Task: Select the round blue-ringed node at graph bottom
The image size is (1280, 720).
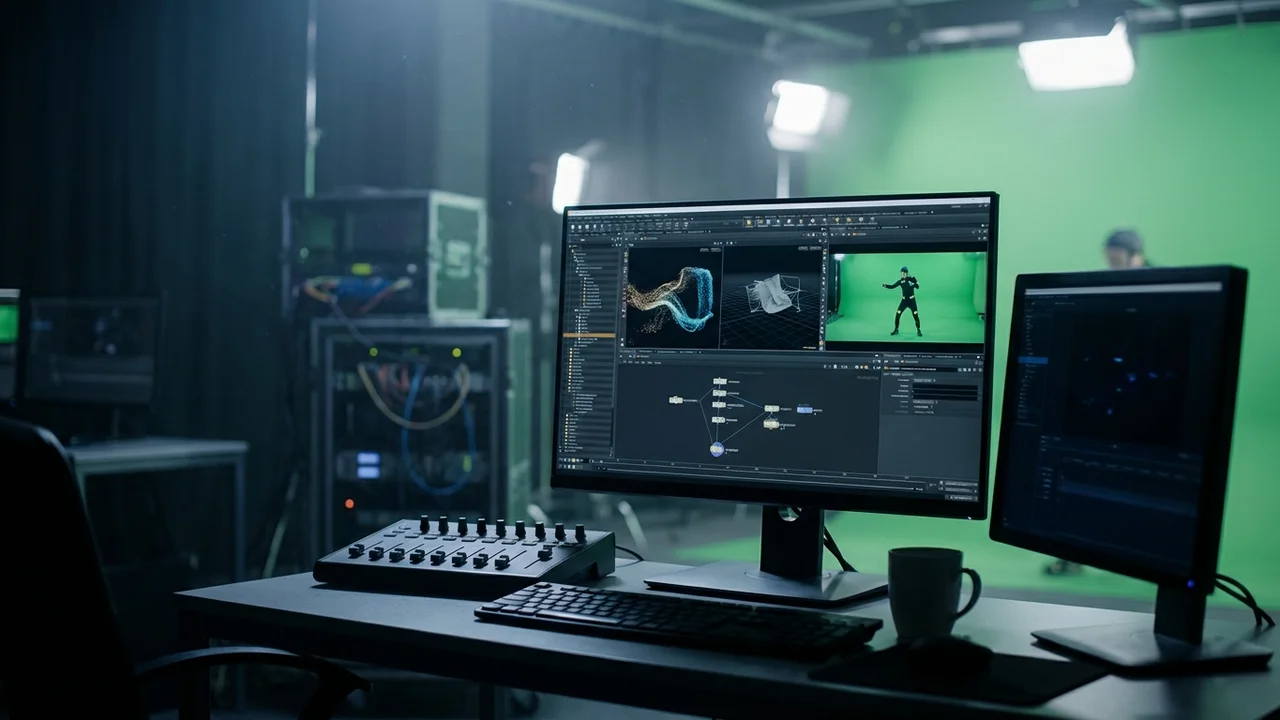Action: [x=717, y=449]
